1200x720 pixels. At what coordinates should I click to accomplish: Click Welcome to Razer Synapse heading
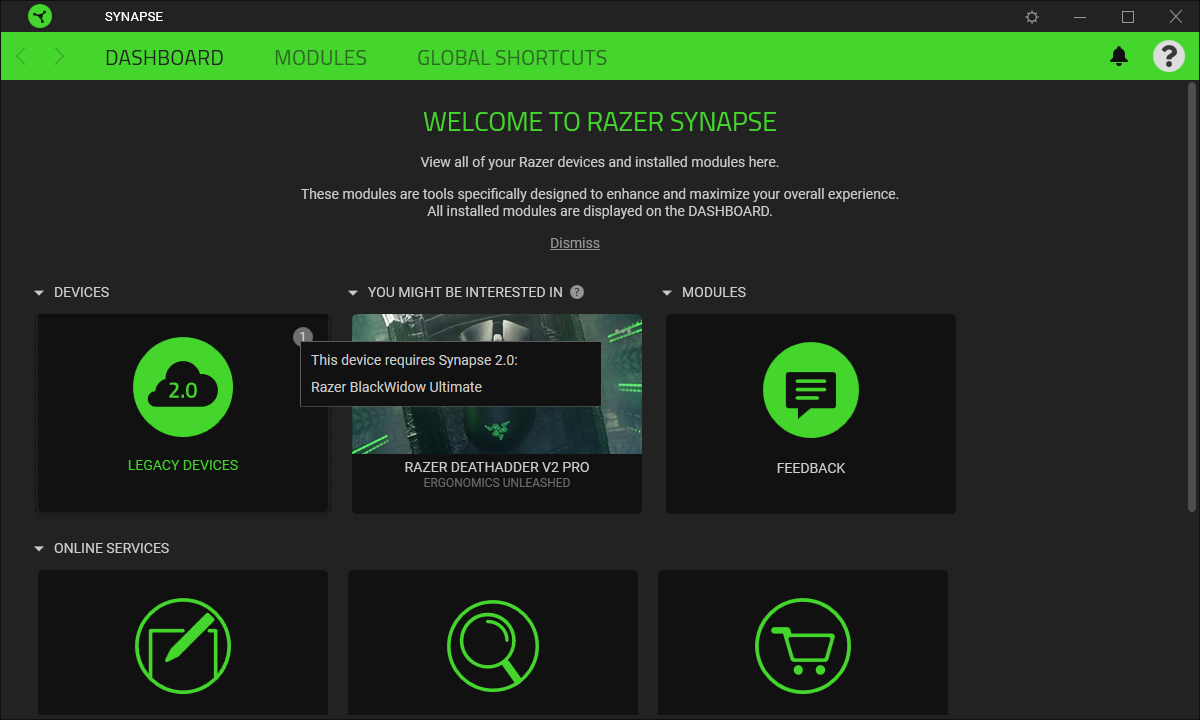tap(600, 122)
